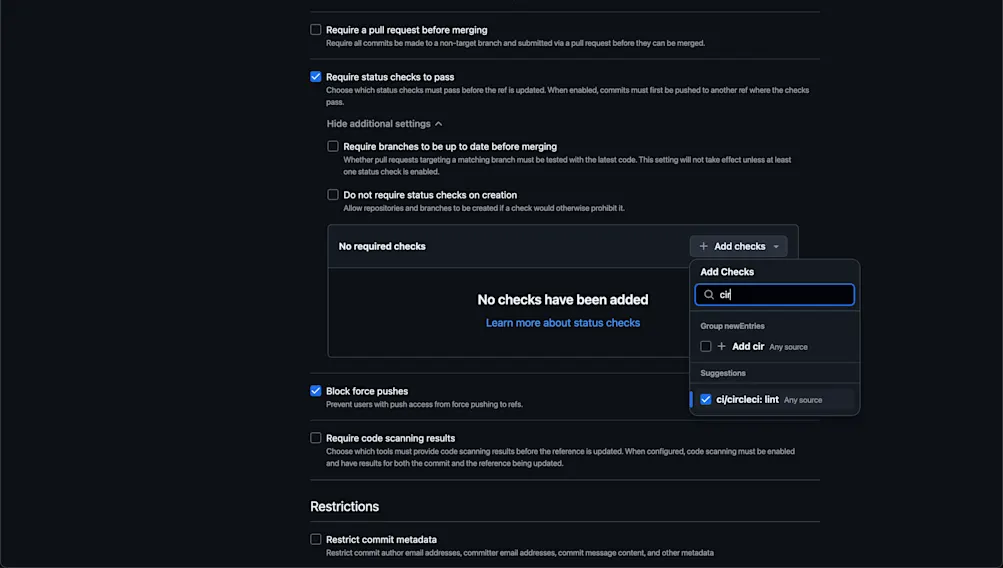Click the Require status checks to pass label
The height and width of the screenshot is (568, 1003).
[390, 77]
